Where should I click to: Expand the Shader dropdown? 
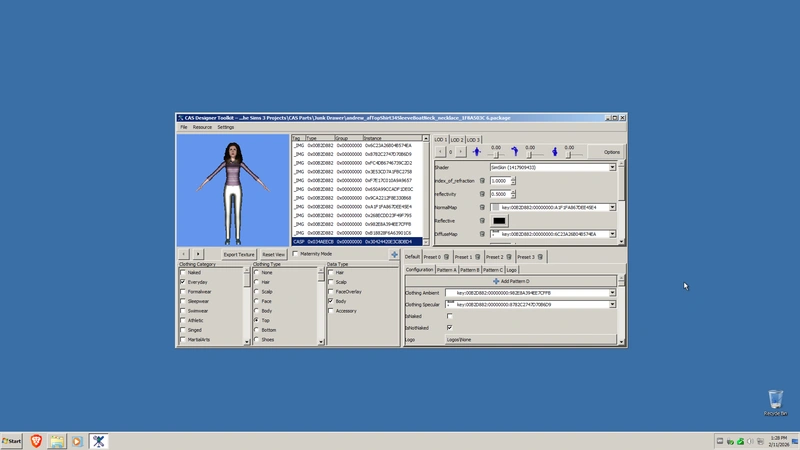coord(612,168)
